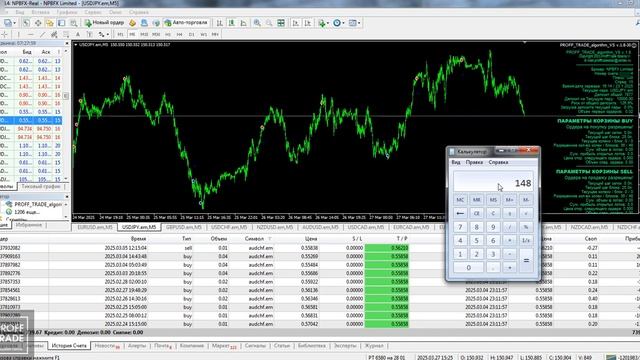The width and height of the screenshot is (640, 360).
Task: Select the line chart type icon
Action: (x=243, y=23)
